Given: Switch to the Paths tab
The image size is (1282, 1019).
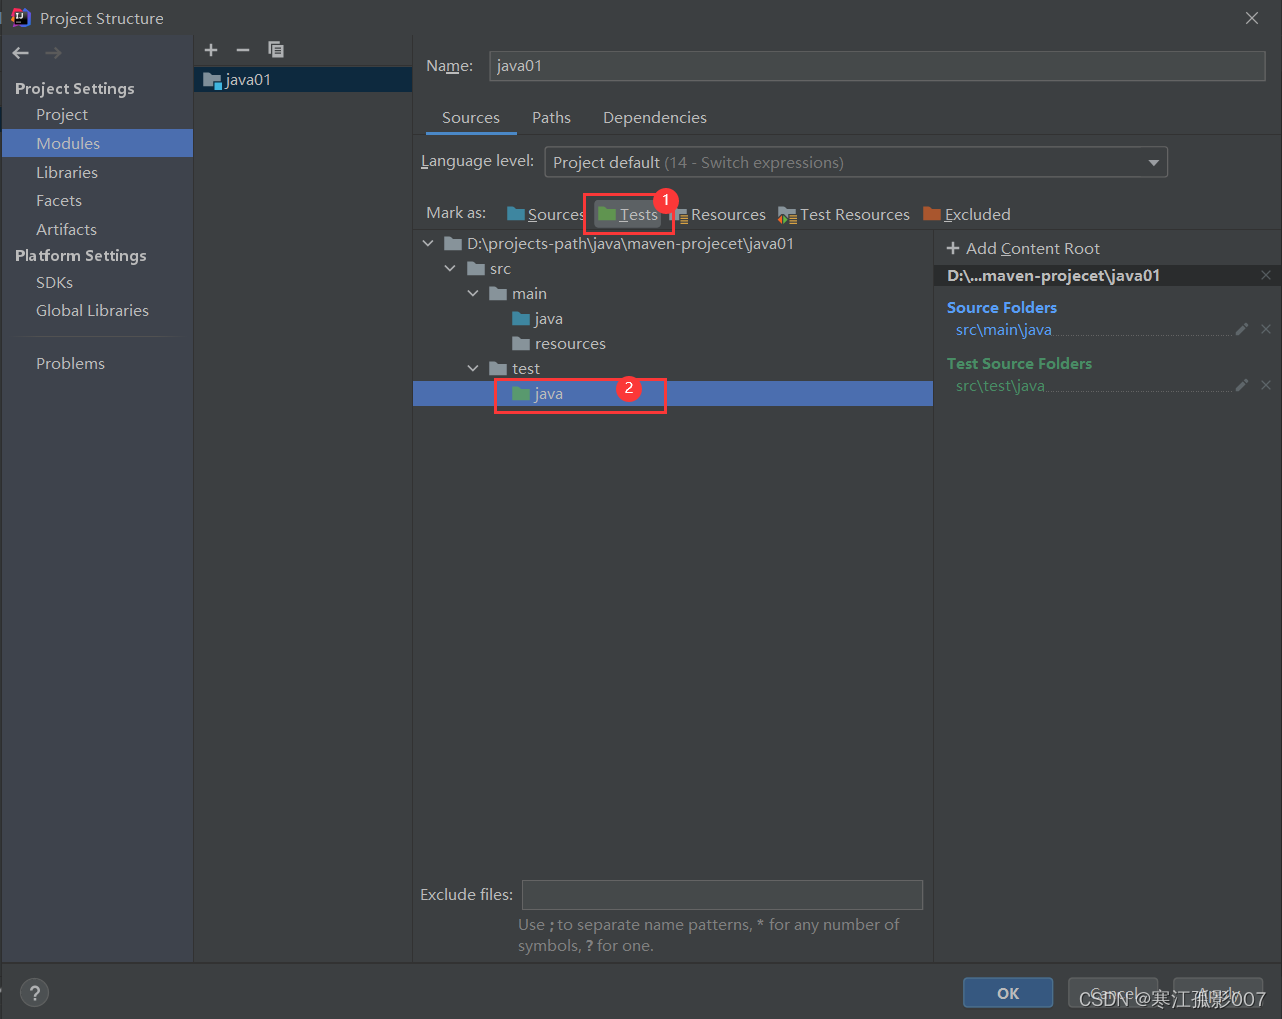Looking at the screenshot, I should (x=551, y=118).
